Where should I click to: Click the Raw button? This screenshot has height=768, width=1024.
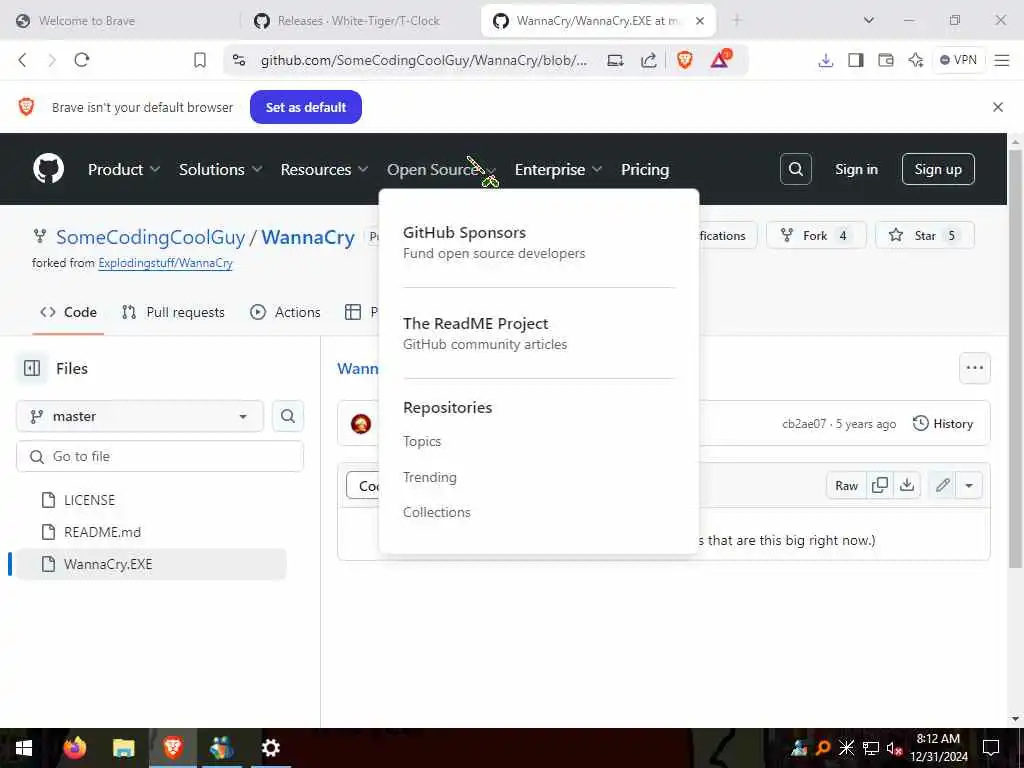(x=846, y=485)
